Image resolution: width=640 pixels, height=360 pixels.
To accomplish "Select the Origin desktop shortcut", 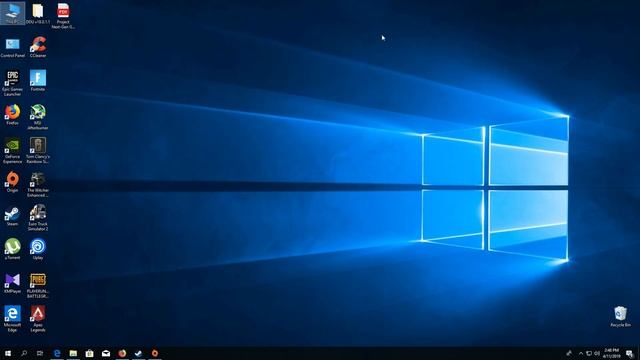I will (12, 182).
